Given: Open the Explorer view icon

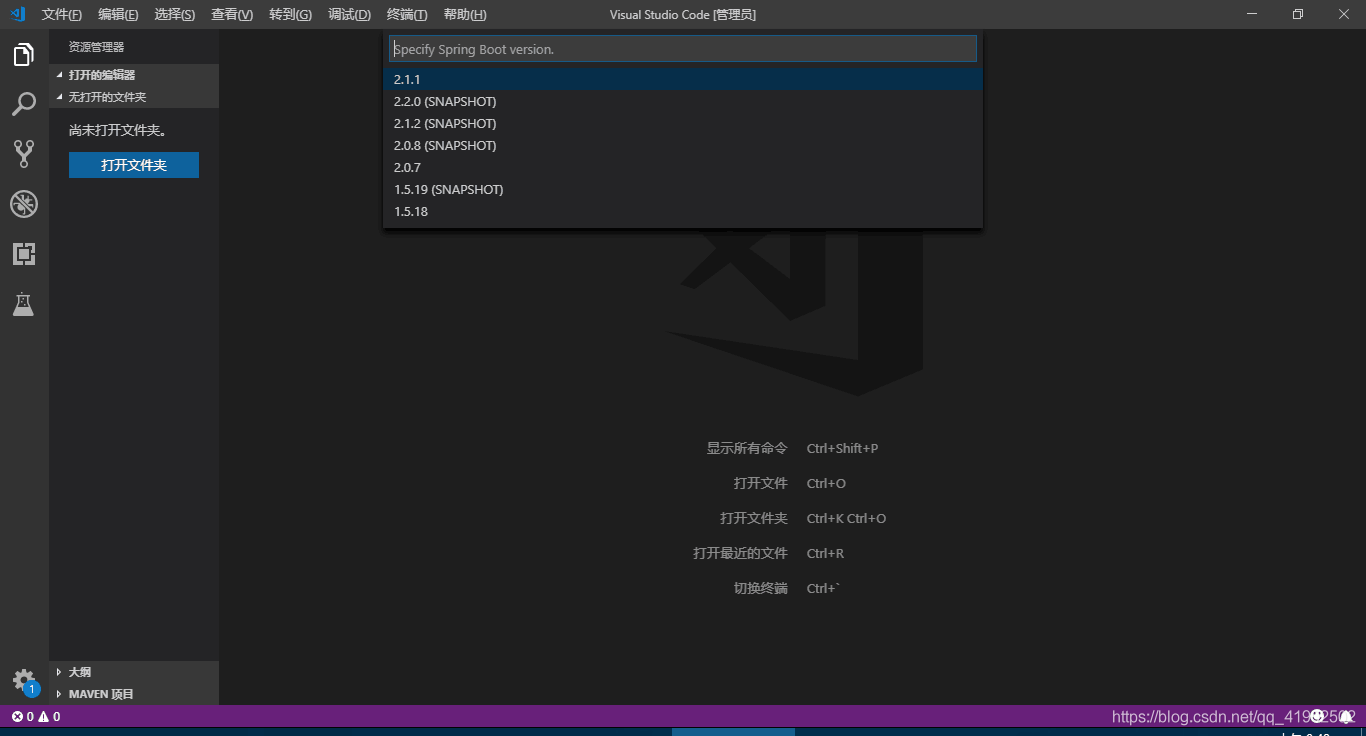Looking at the screenshot, I should pos(24,54).
